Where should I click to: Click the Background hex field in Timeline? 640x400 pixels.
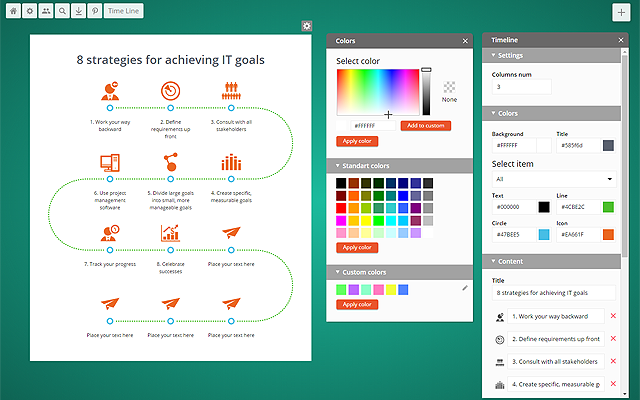514,145
